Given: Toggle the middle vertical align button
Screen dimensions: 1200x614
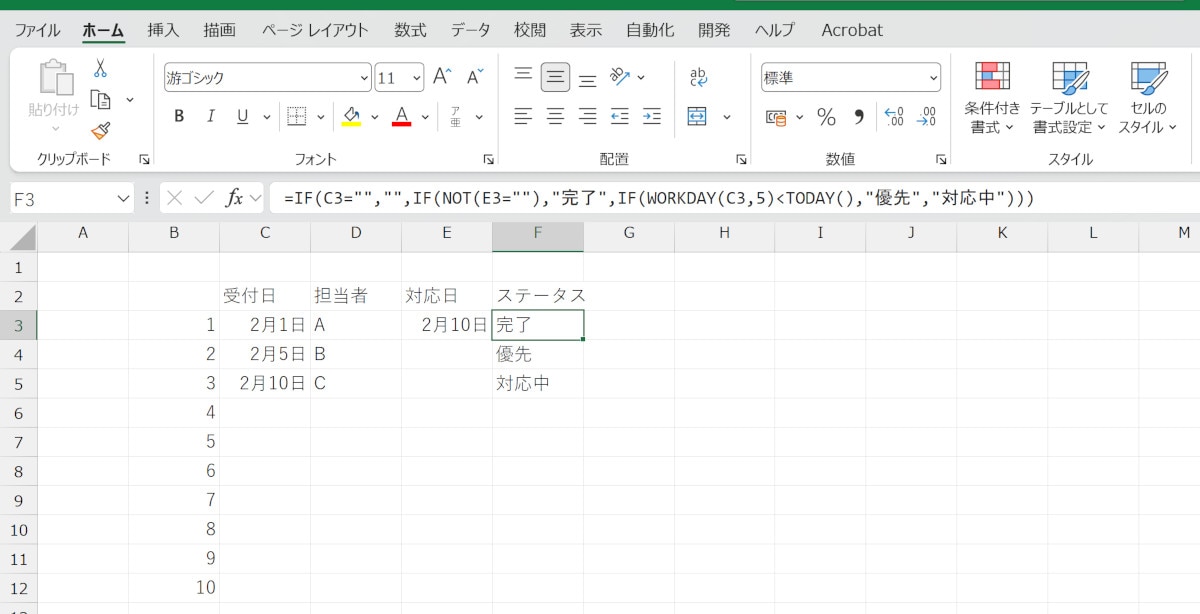Looking at the screenshot, I should pos(555,77).
